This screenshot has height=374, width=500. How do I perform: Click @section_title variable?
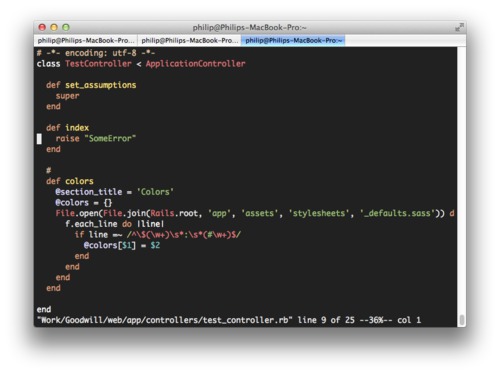[89, 192]
